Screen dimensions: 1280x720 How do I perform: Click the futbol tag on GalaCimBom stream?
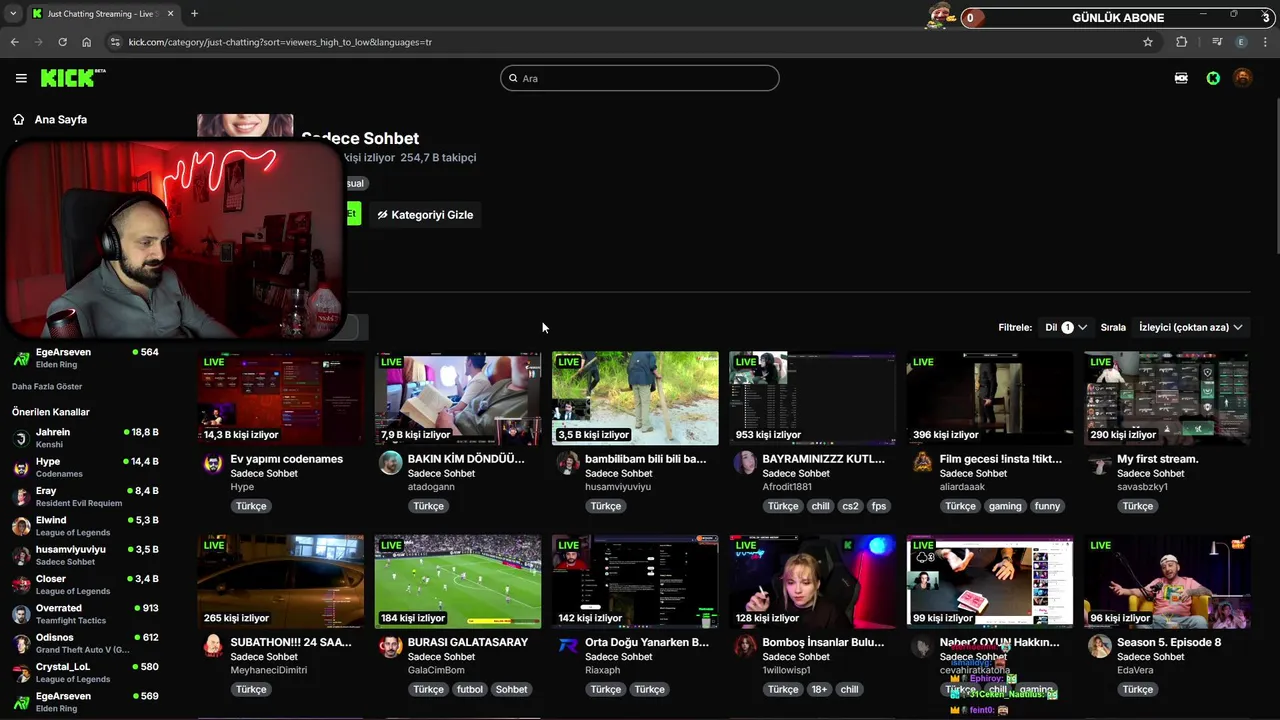pos(469,689)
